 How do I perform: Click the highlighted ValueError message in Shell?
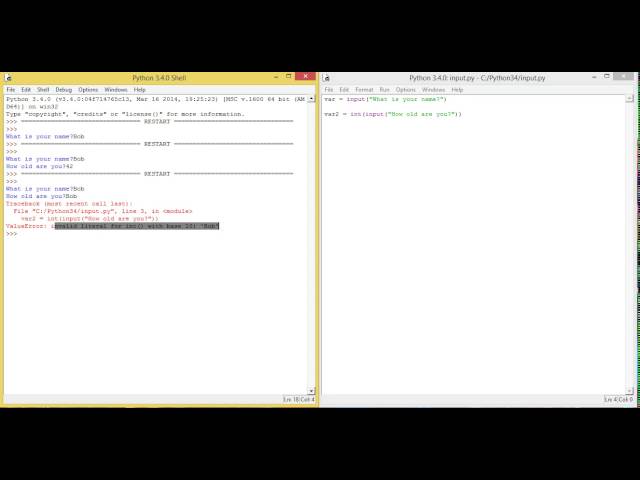(137, 226)
